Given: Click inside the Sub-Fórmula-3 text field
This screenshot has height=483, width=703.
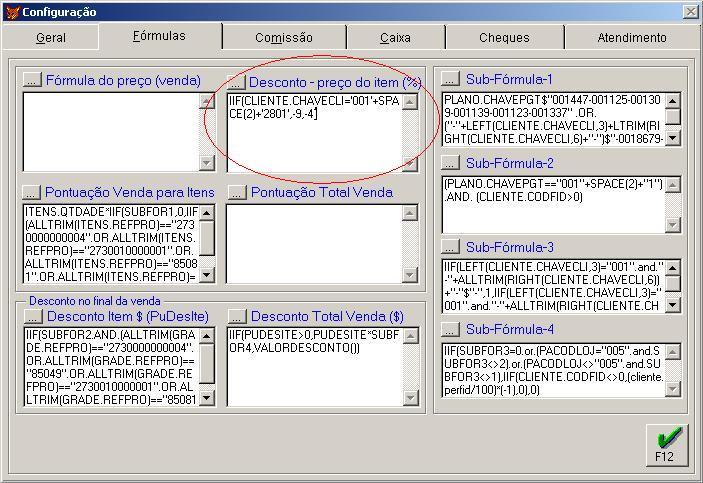Looking at the screenshot, I should (x=553, y=286).
